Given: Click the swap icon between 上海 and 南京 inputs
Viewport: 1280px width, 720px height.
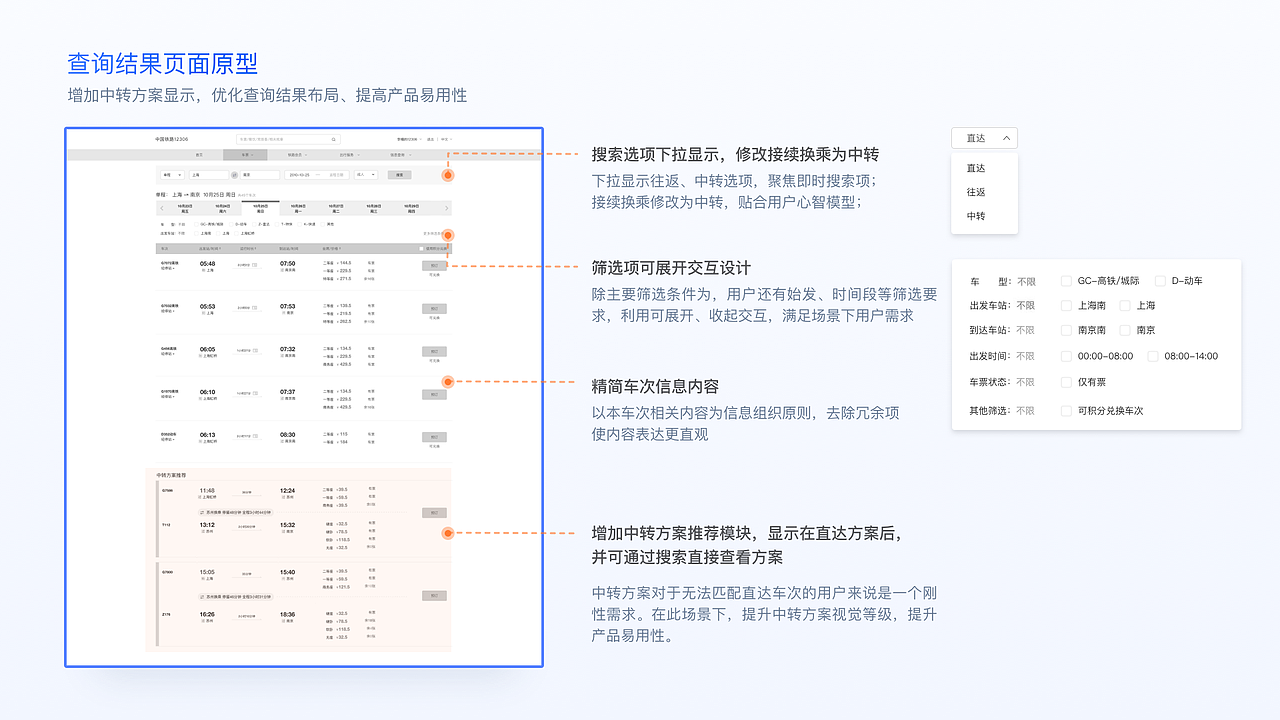Looking at the screenshot, I should click(234, 175).
